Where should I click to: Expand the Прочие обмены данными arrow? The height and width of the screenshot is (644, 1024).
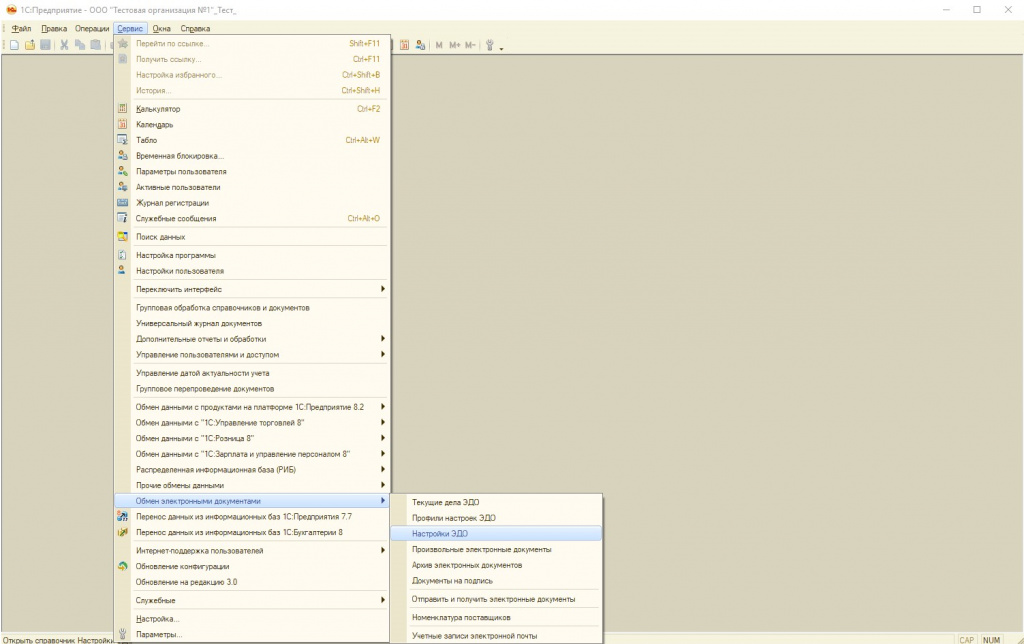coord(383,485)
